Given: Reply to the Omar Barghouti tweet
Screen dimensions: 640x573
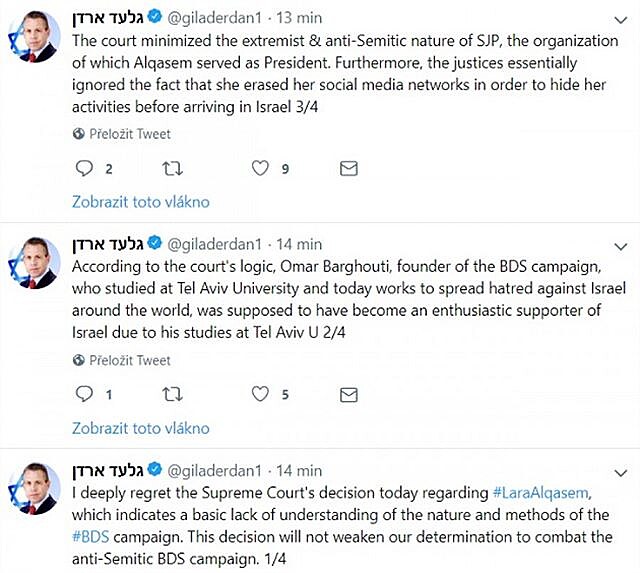Looking at the screenshot, I should point(84,394).
